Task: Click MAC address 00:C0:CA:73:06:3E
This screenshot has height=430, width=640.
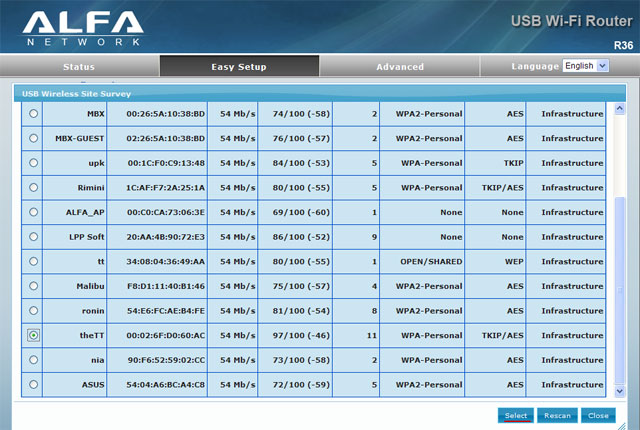Action: (166, 212)
